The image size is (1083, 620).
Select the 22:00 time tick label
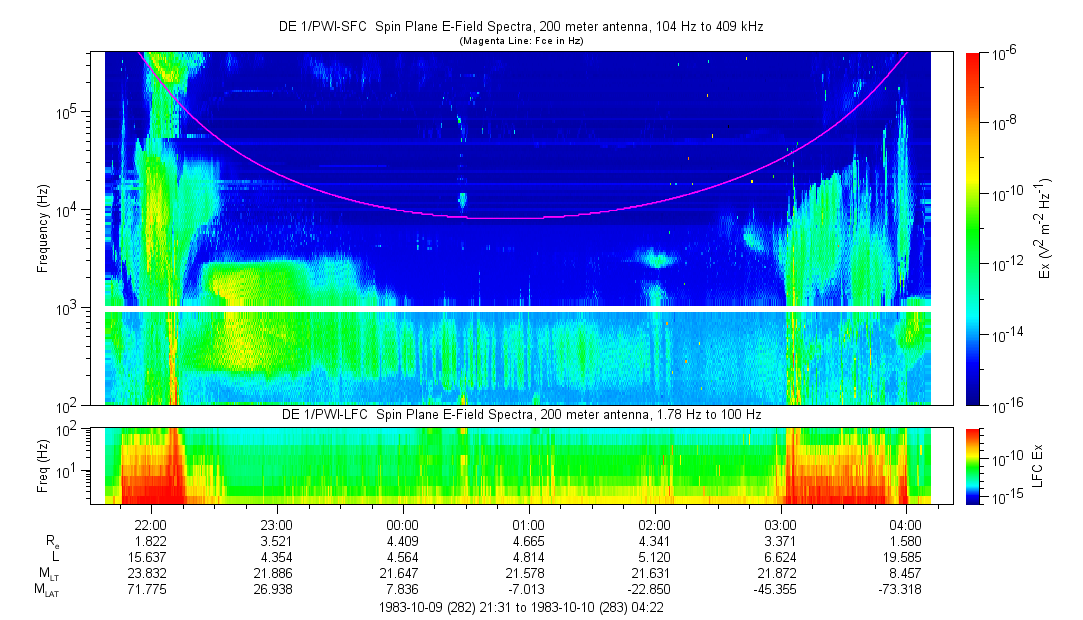pyautogui.click(x=150, y=524)
